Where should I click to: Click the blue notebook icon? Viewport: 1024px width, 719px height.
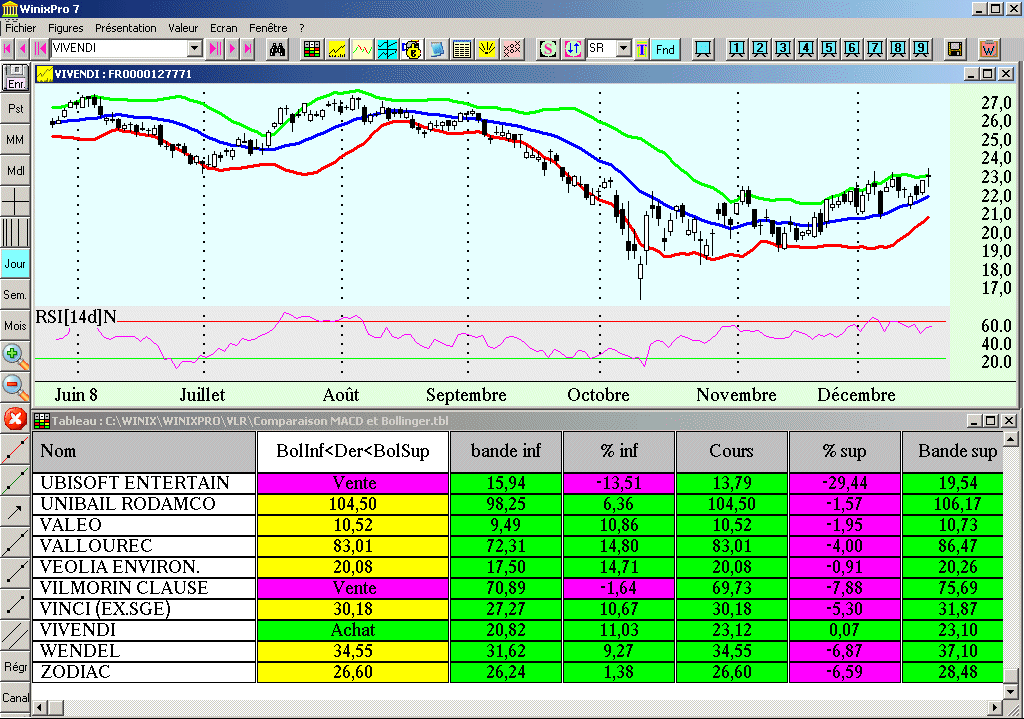point(436,49)
